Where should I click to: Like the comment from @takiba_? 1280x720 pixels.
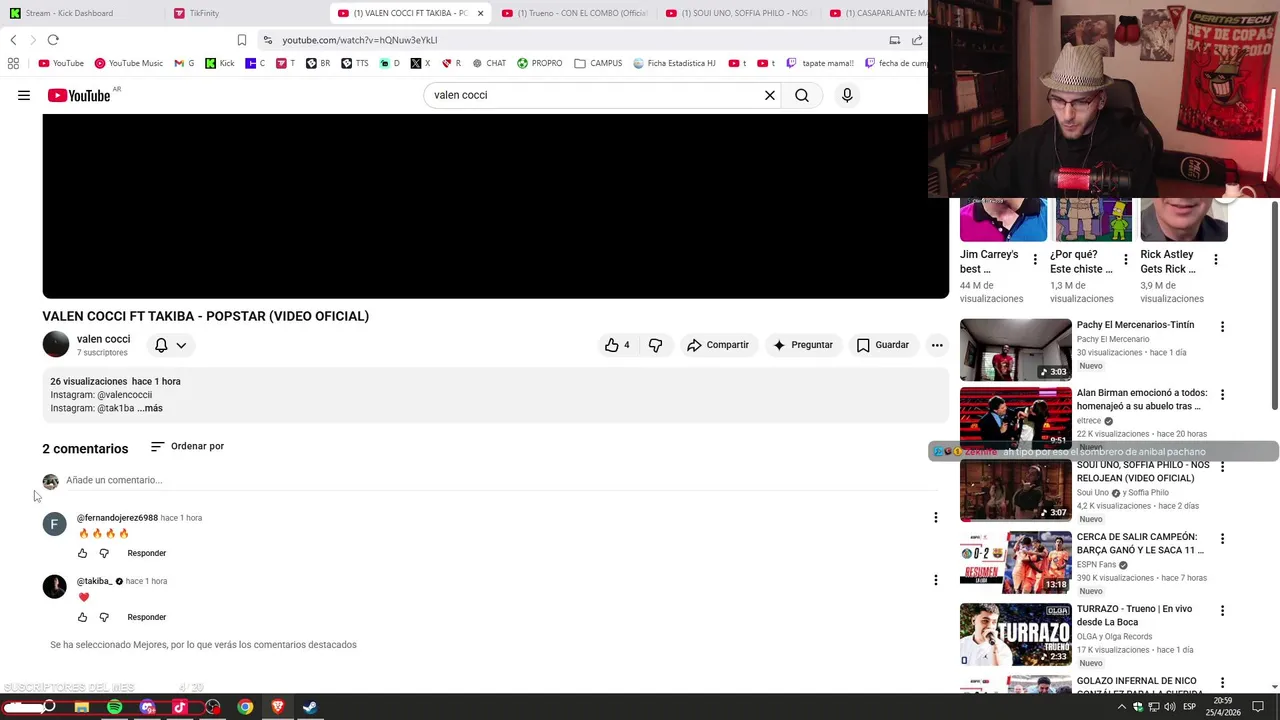(83, 617)
